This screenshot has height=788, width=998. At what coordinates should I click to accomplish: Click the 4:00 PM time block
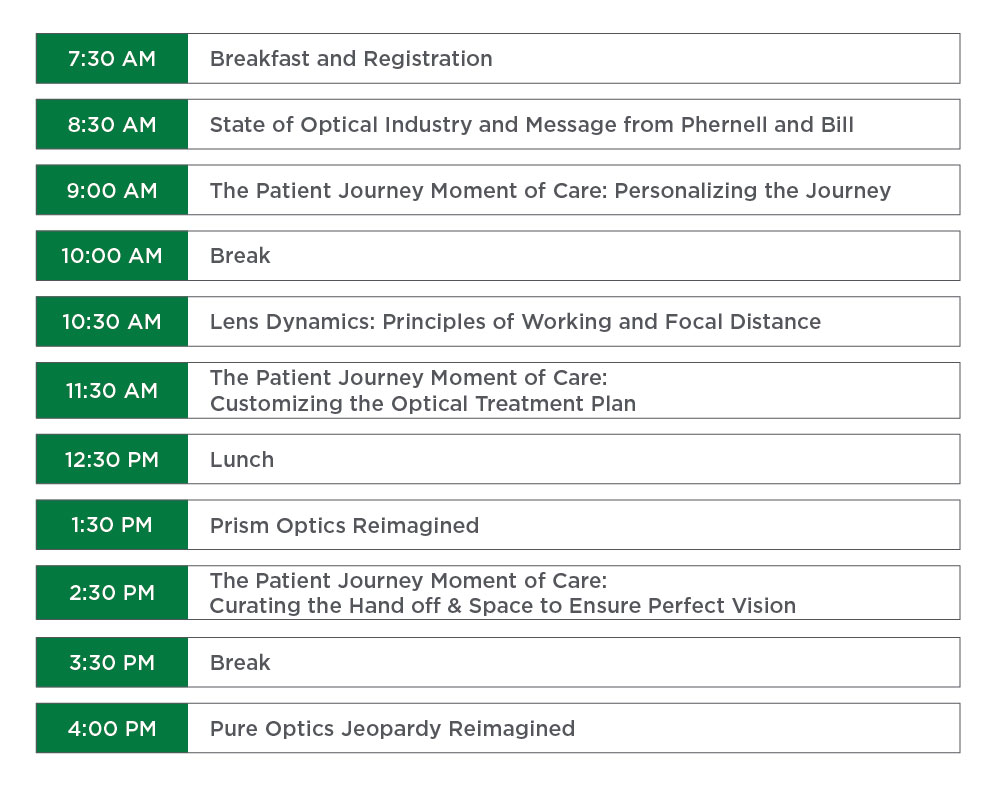[112, 728]
